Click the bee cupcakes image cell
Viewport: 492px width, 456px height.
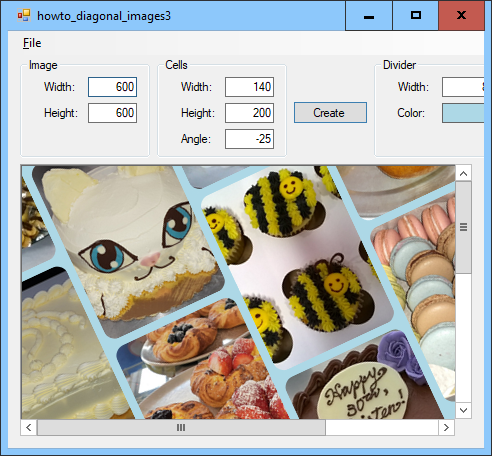(x=297, y=267)
